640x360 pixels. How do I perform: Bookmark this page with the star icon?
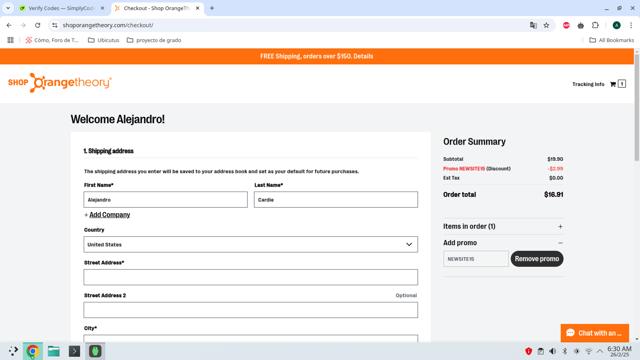coord(546,25)
